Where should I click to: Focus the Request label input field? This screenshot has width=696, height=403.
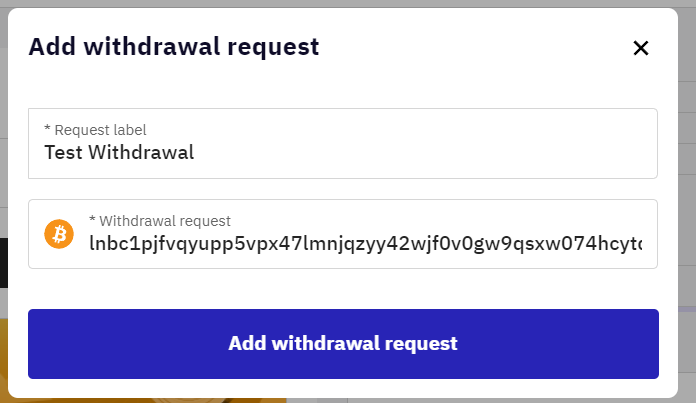[343, 143]
